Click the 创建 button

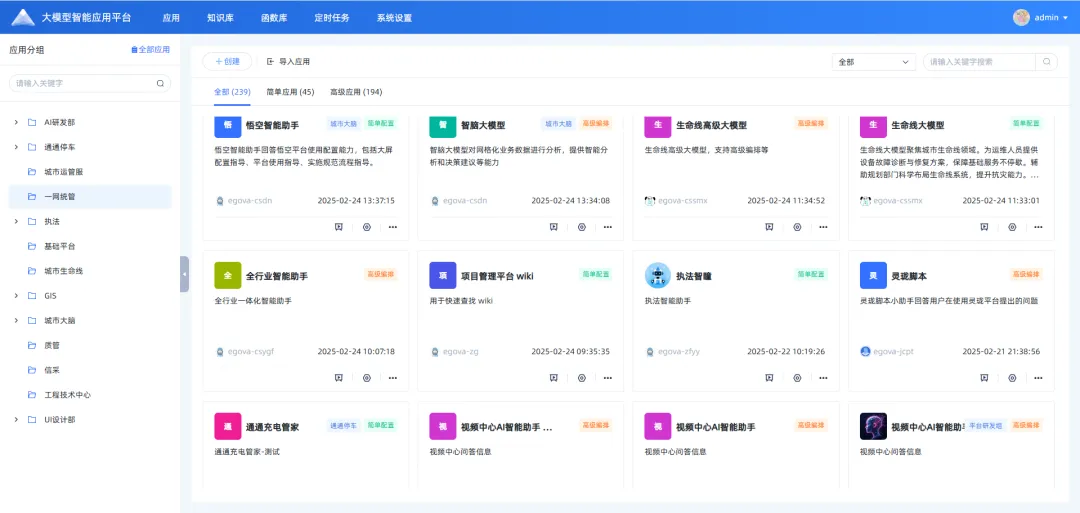coord(227,62)
